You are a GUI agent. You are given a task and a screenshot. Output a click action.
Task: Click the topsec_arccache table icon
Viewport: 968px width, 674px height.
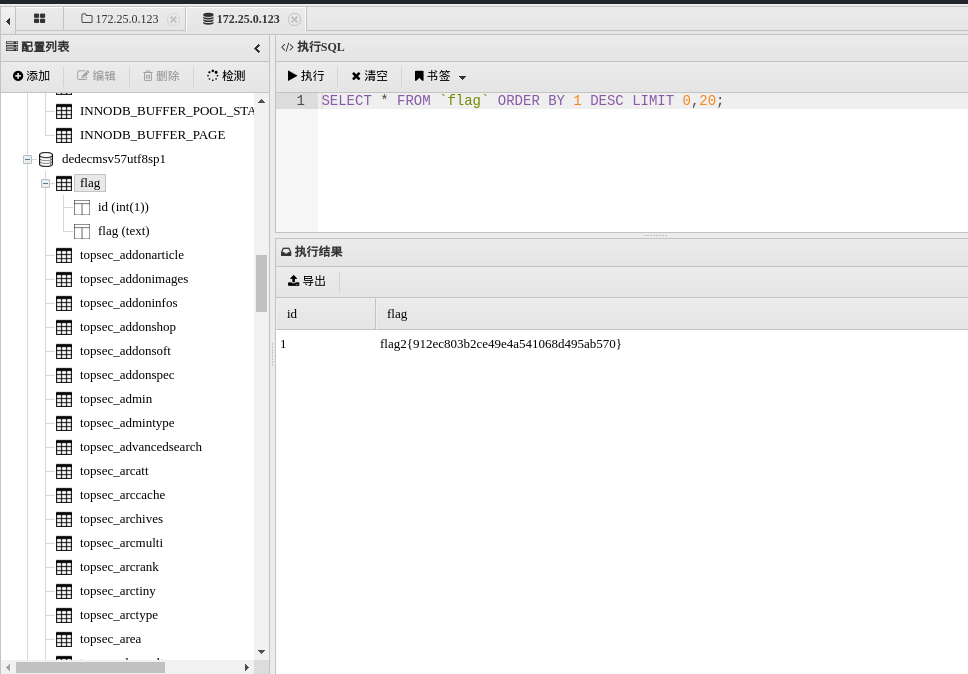[x=64, y=495]
